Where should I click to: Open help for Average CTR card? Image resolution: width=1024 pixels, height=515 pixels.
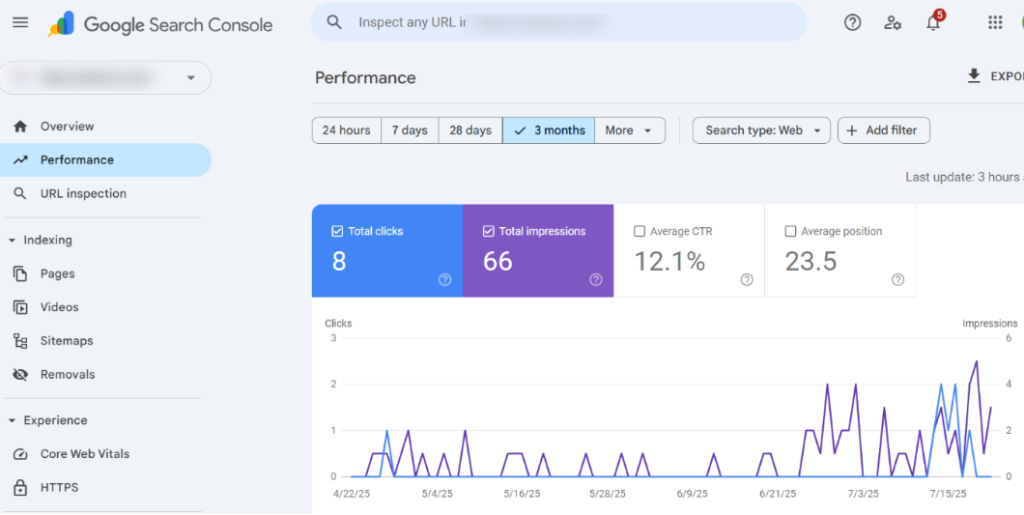click(x=746, y=279)
